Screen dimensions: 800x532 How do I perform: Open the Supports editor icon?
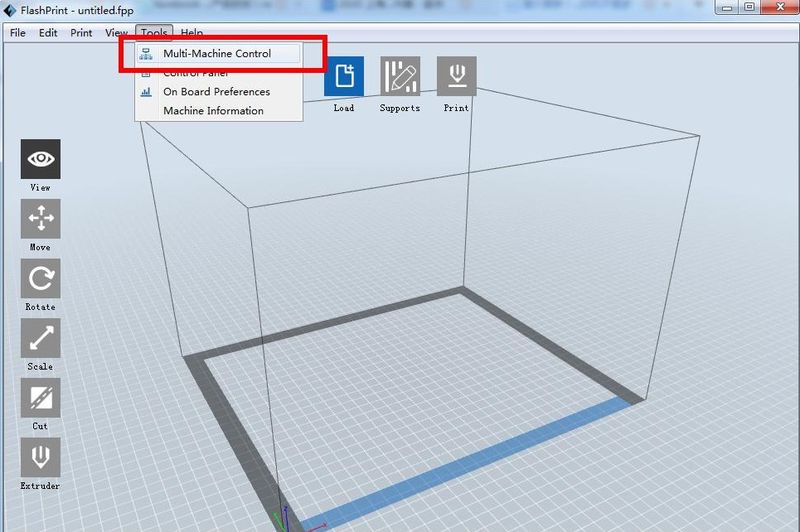click(x=400, y=77)
